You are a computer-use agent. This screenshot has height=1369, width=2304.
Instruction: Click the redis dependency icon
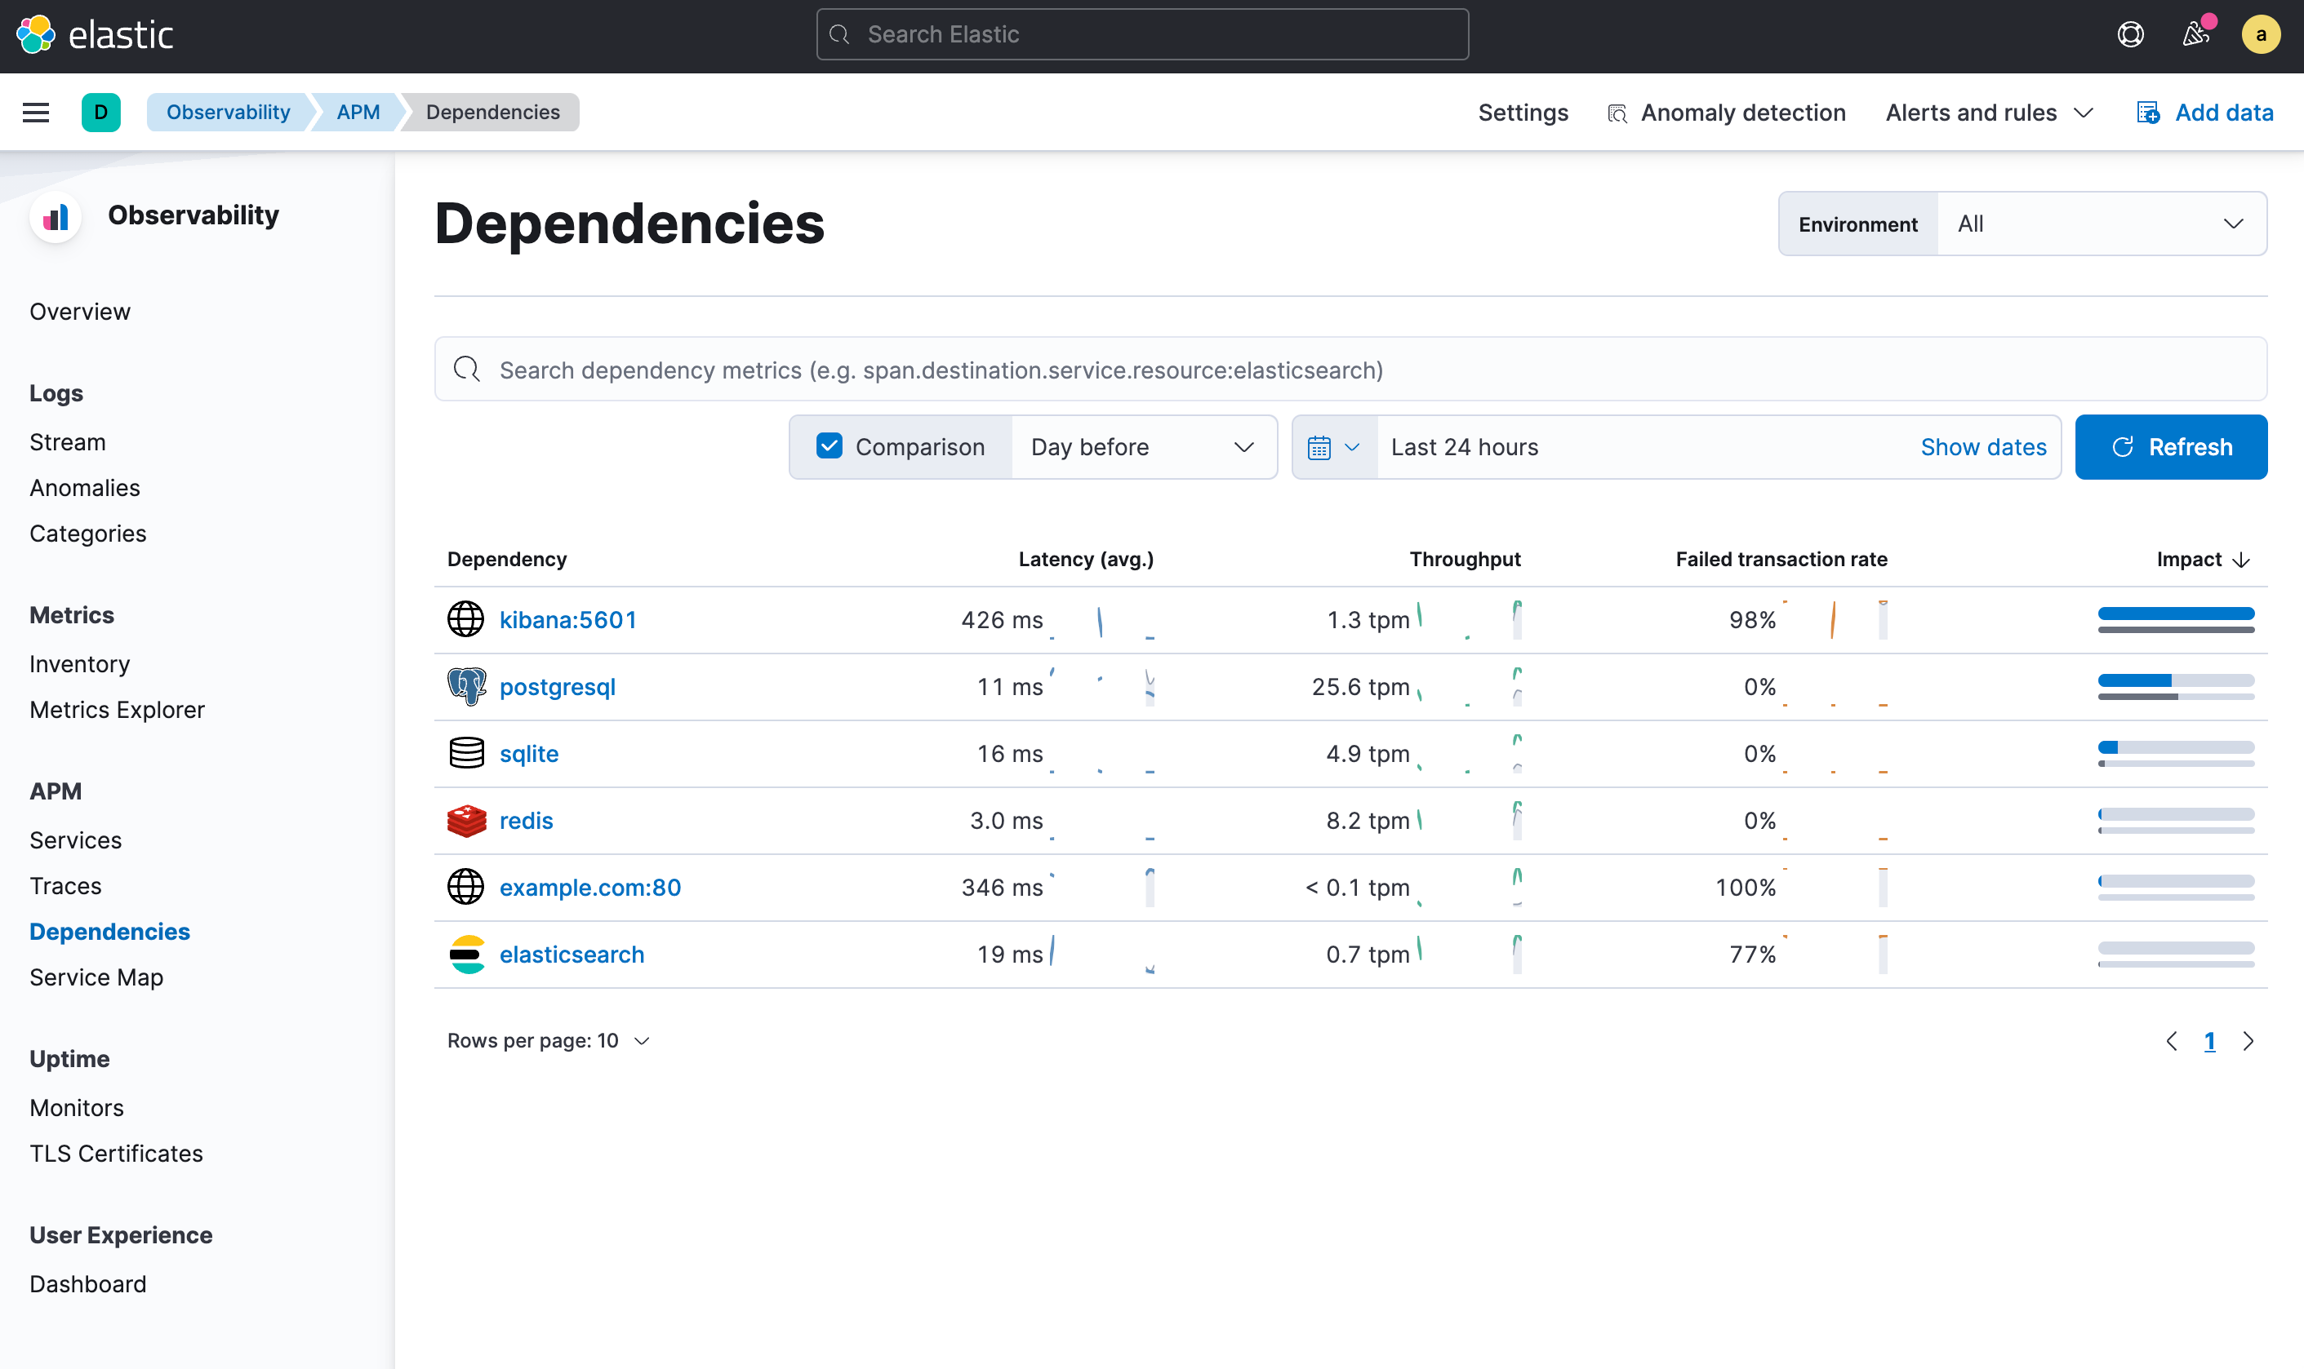point(466,821)
